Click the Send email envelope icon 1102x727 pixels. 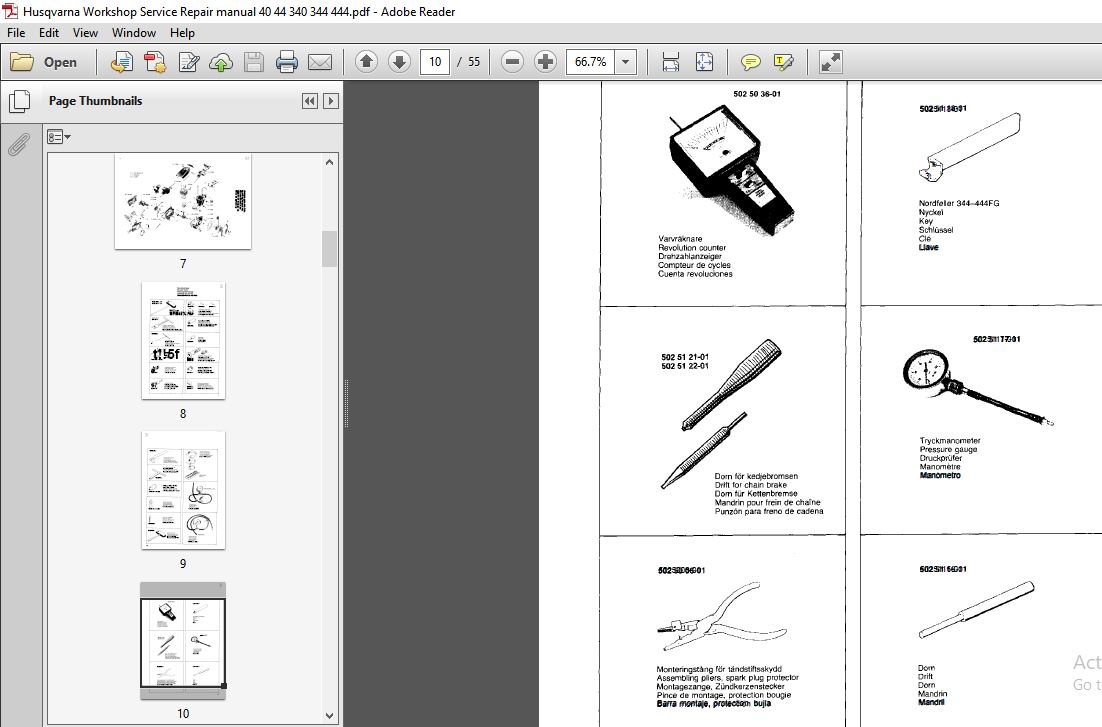(320, 62)
